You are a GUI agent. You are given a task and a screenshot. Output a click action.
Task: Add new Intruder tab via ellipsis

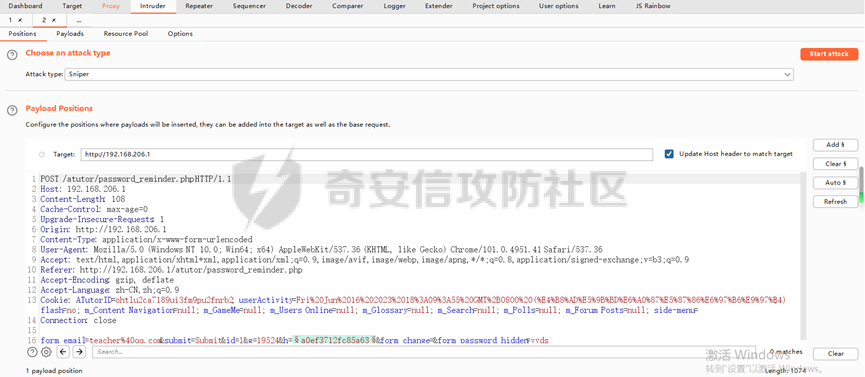click(x=79, y=20)
